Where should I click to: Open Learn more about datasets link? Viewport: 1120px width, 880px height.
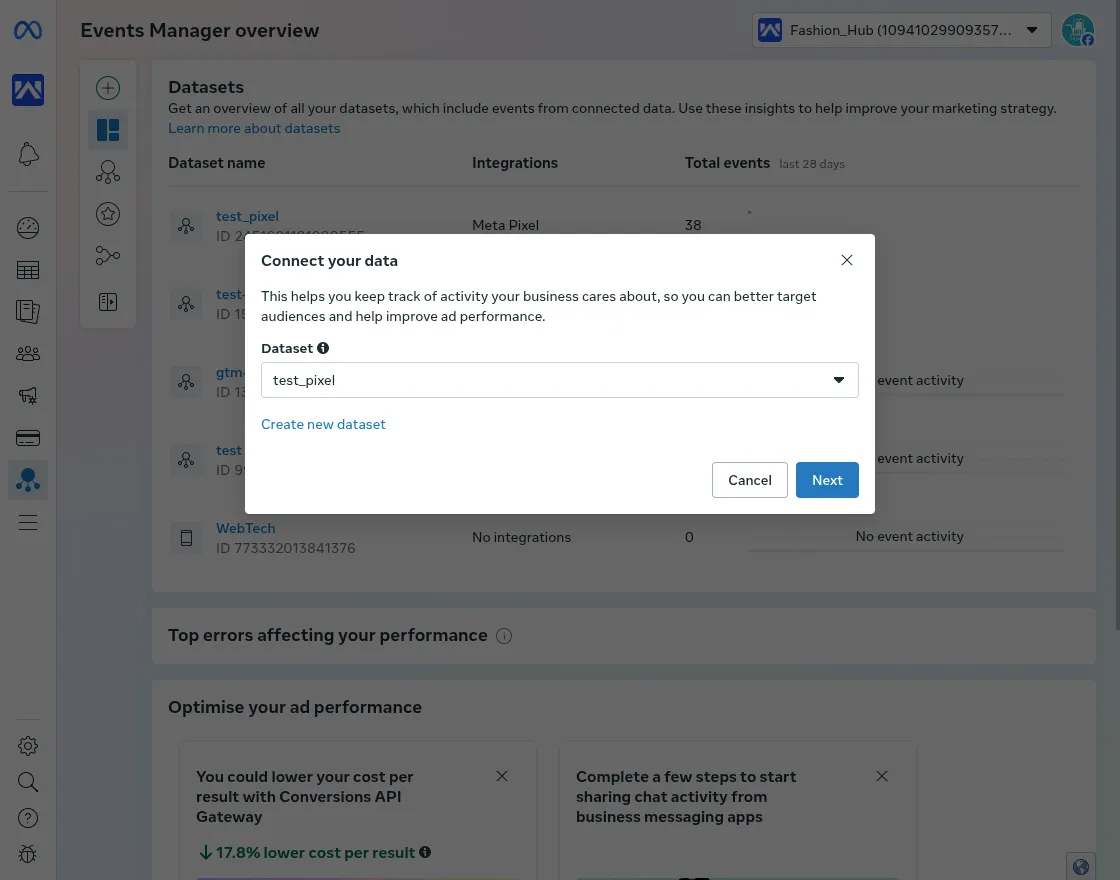[x=254, y=129]
